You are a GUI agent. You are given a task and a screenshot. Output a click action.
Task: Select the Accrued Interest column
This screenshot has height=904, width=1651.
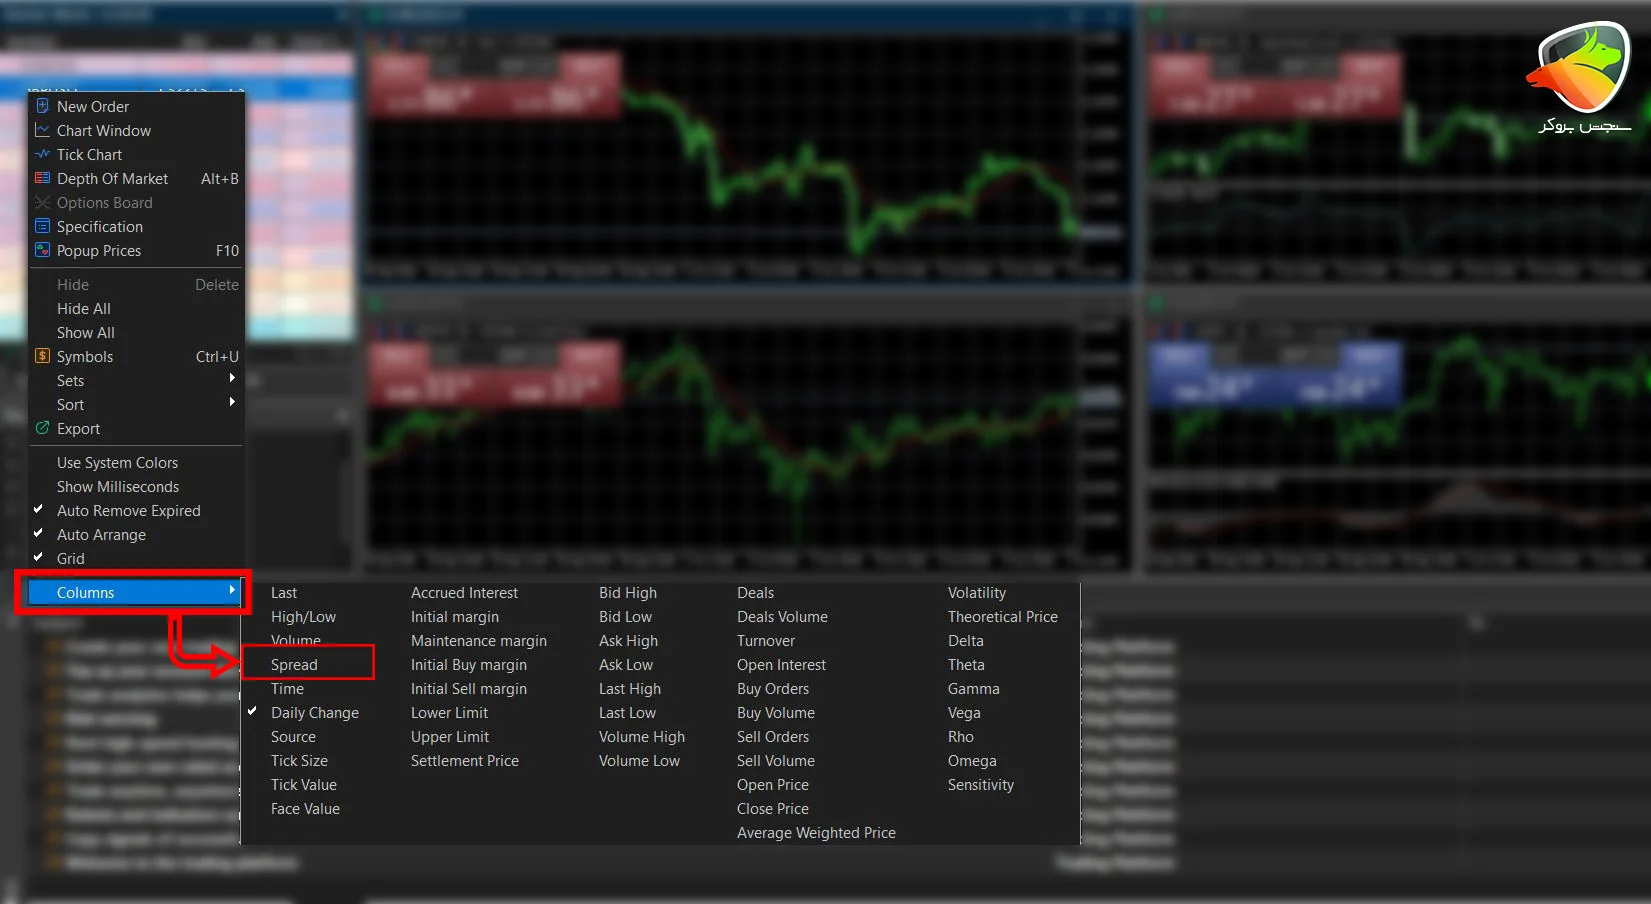point(464,592)
